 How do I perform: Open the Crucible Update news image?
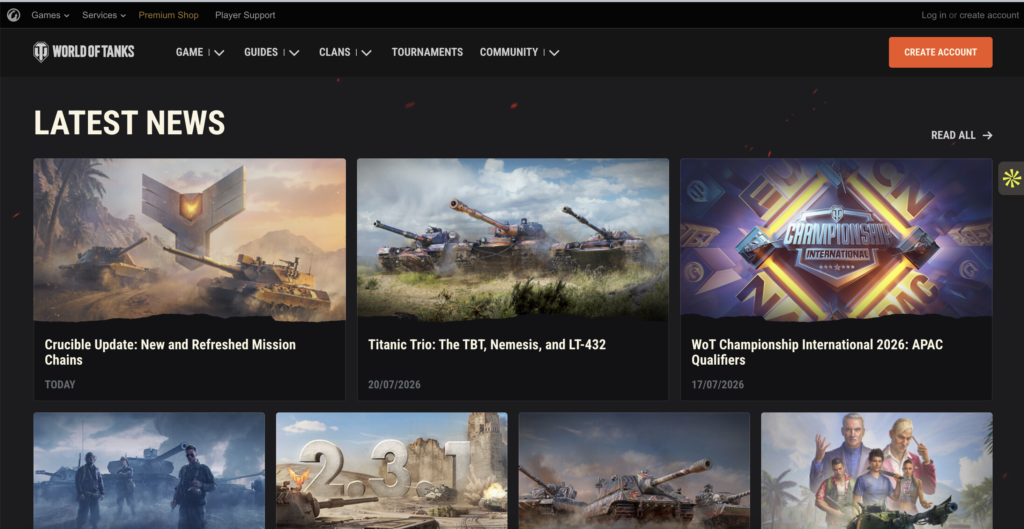[x=189, y=240]
